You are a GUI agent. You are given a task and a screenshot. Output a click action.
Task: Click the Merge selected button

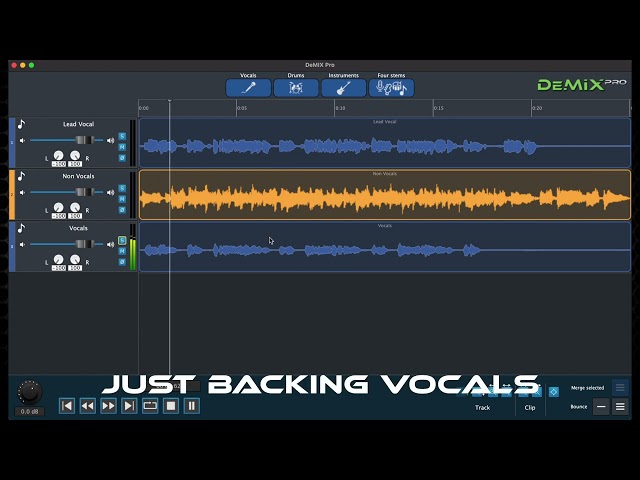620,388
